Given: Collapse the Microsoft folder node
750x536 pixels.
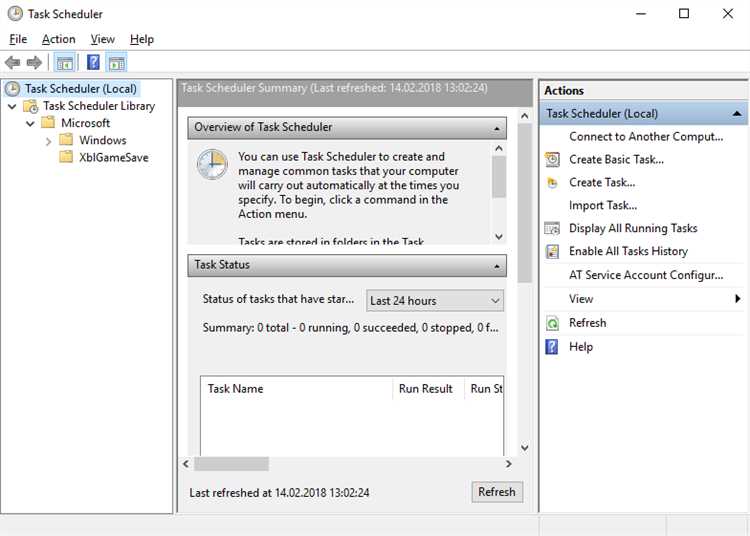Looking at the screenshot, I should (30, 123).
